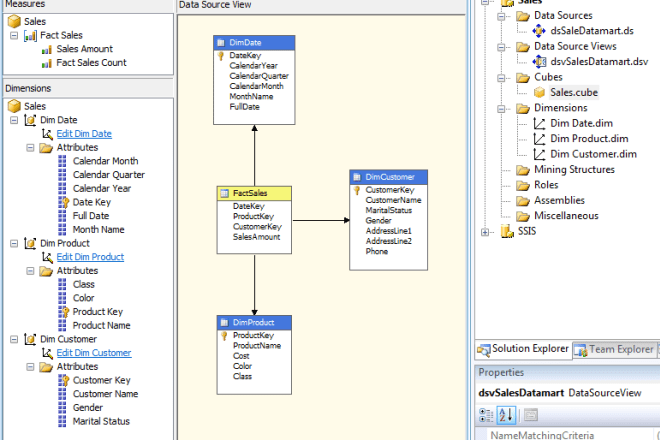Sort properties alphabetically with A-Z icon

[x=506, y=415]
